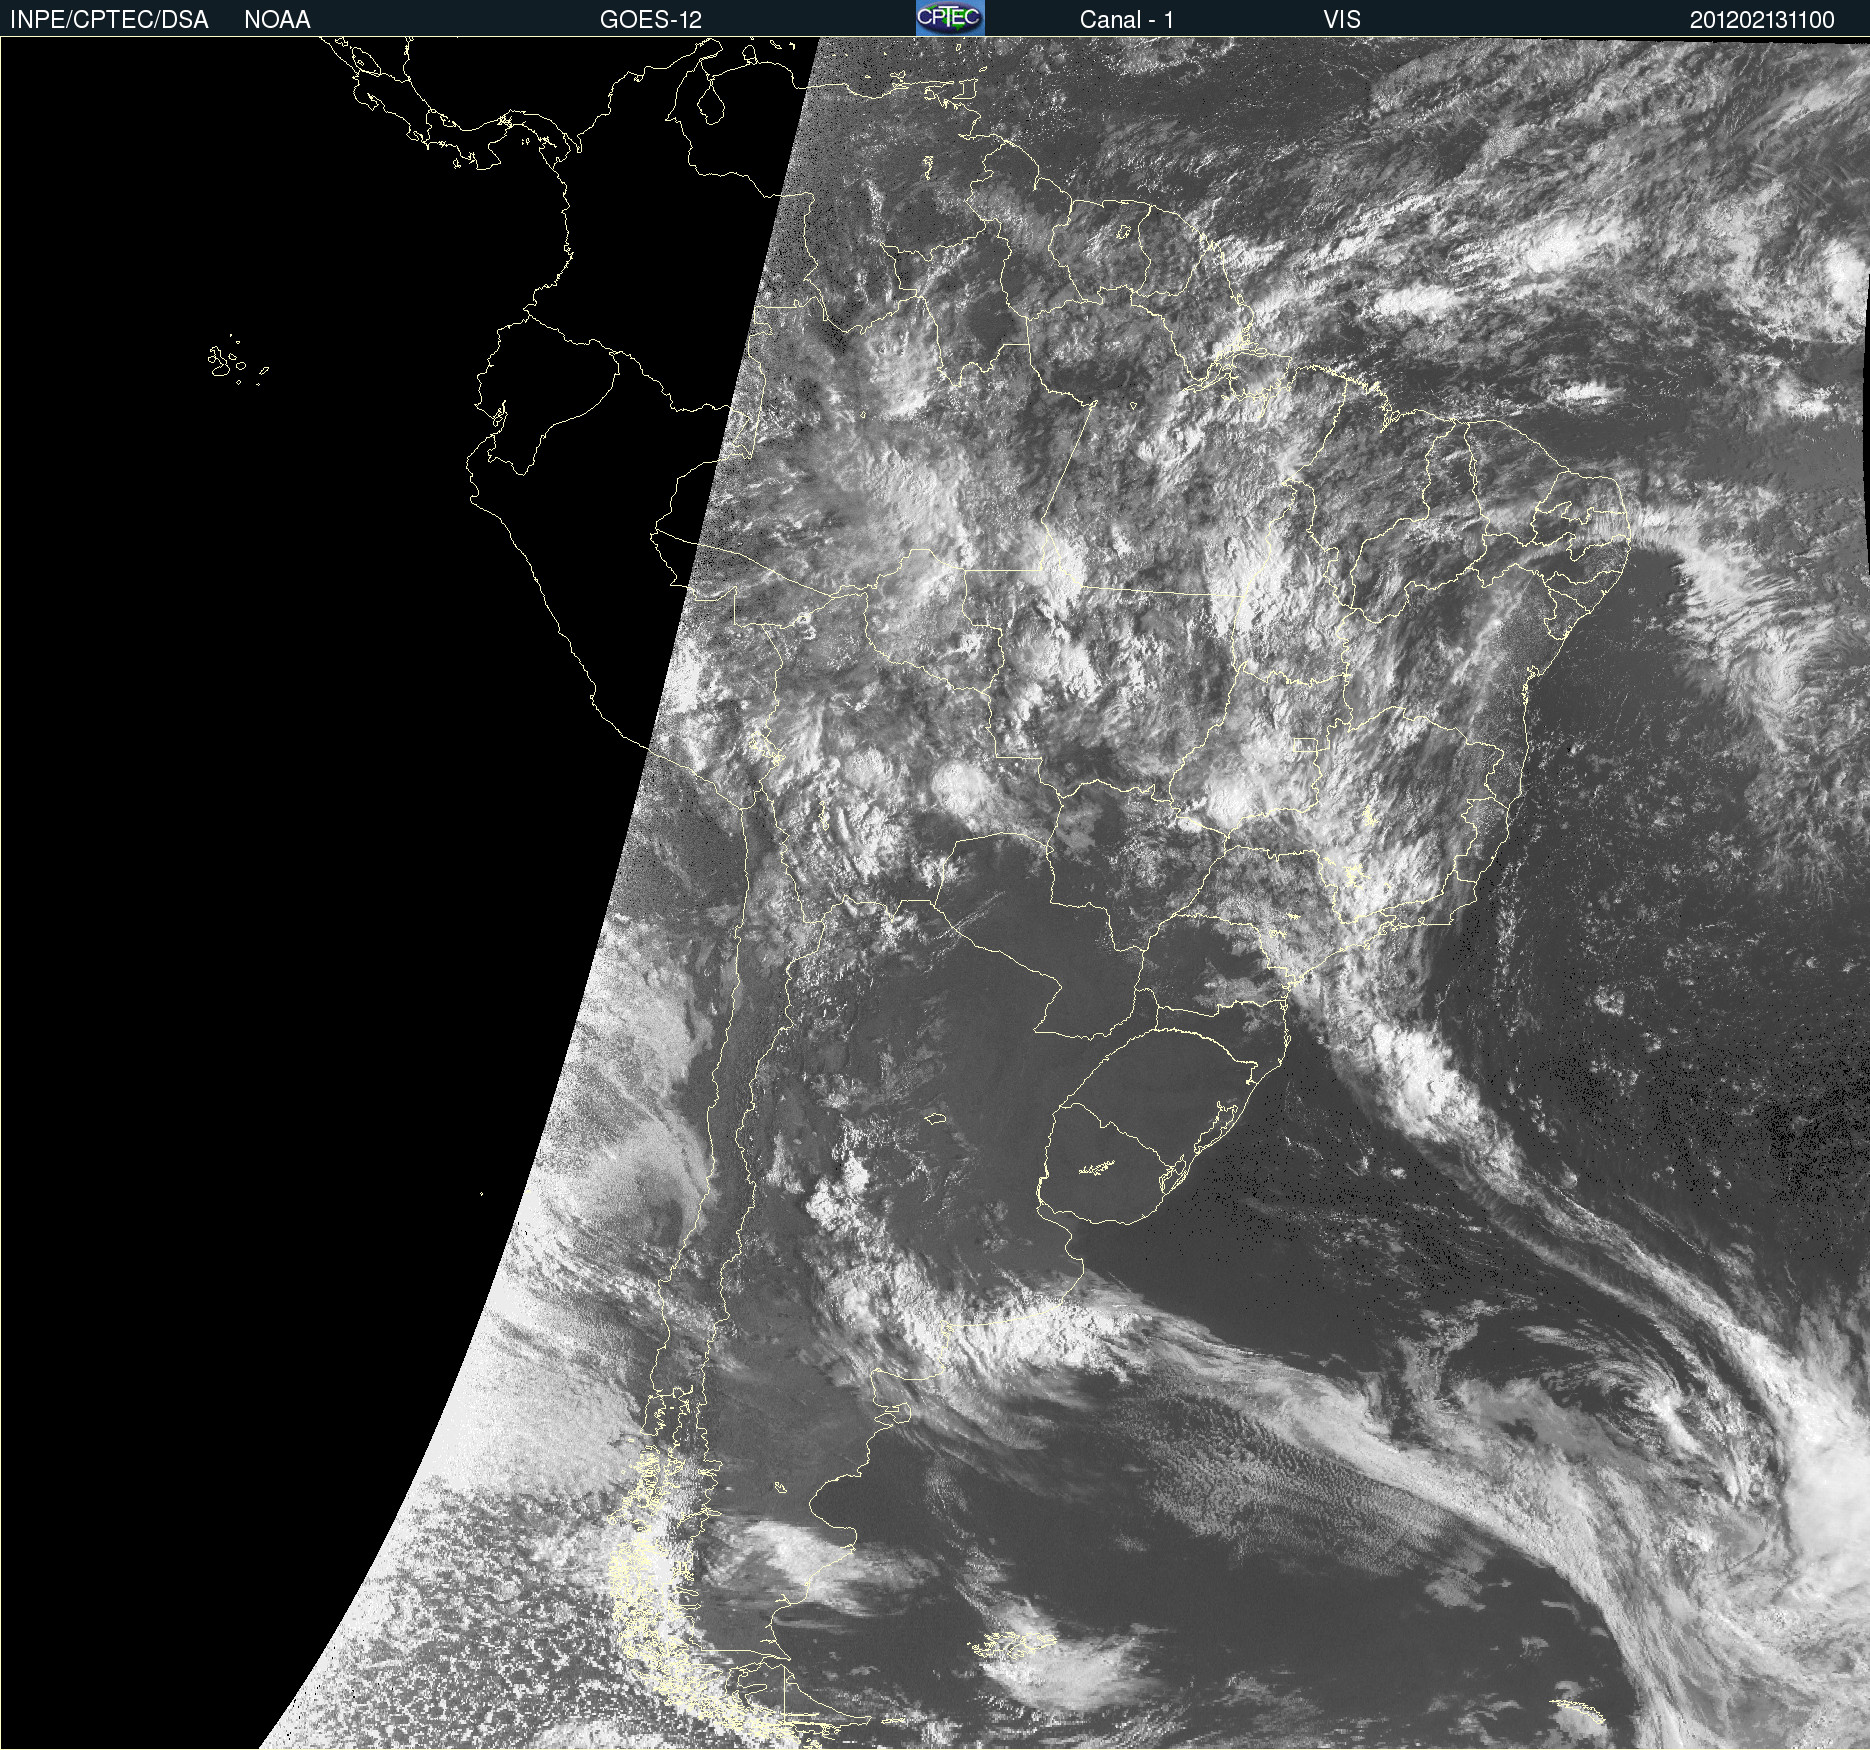Click the 'INPE/CPTEC/DSA' header text
Image resolution: width=1870 pixels, height=1750 pixels.
109,20
